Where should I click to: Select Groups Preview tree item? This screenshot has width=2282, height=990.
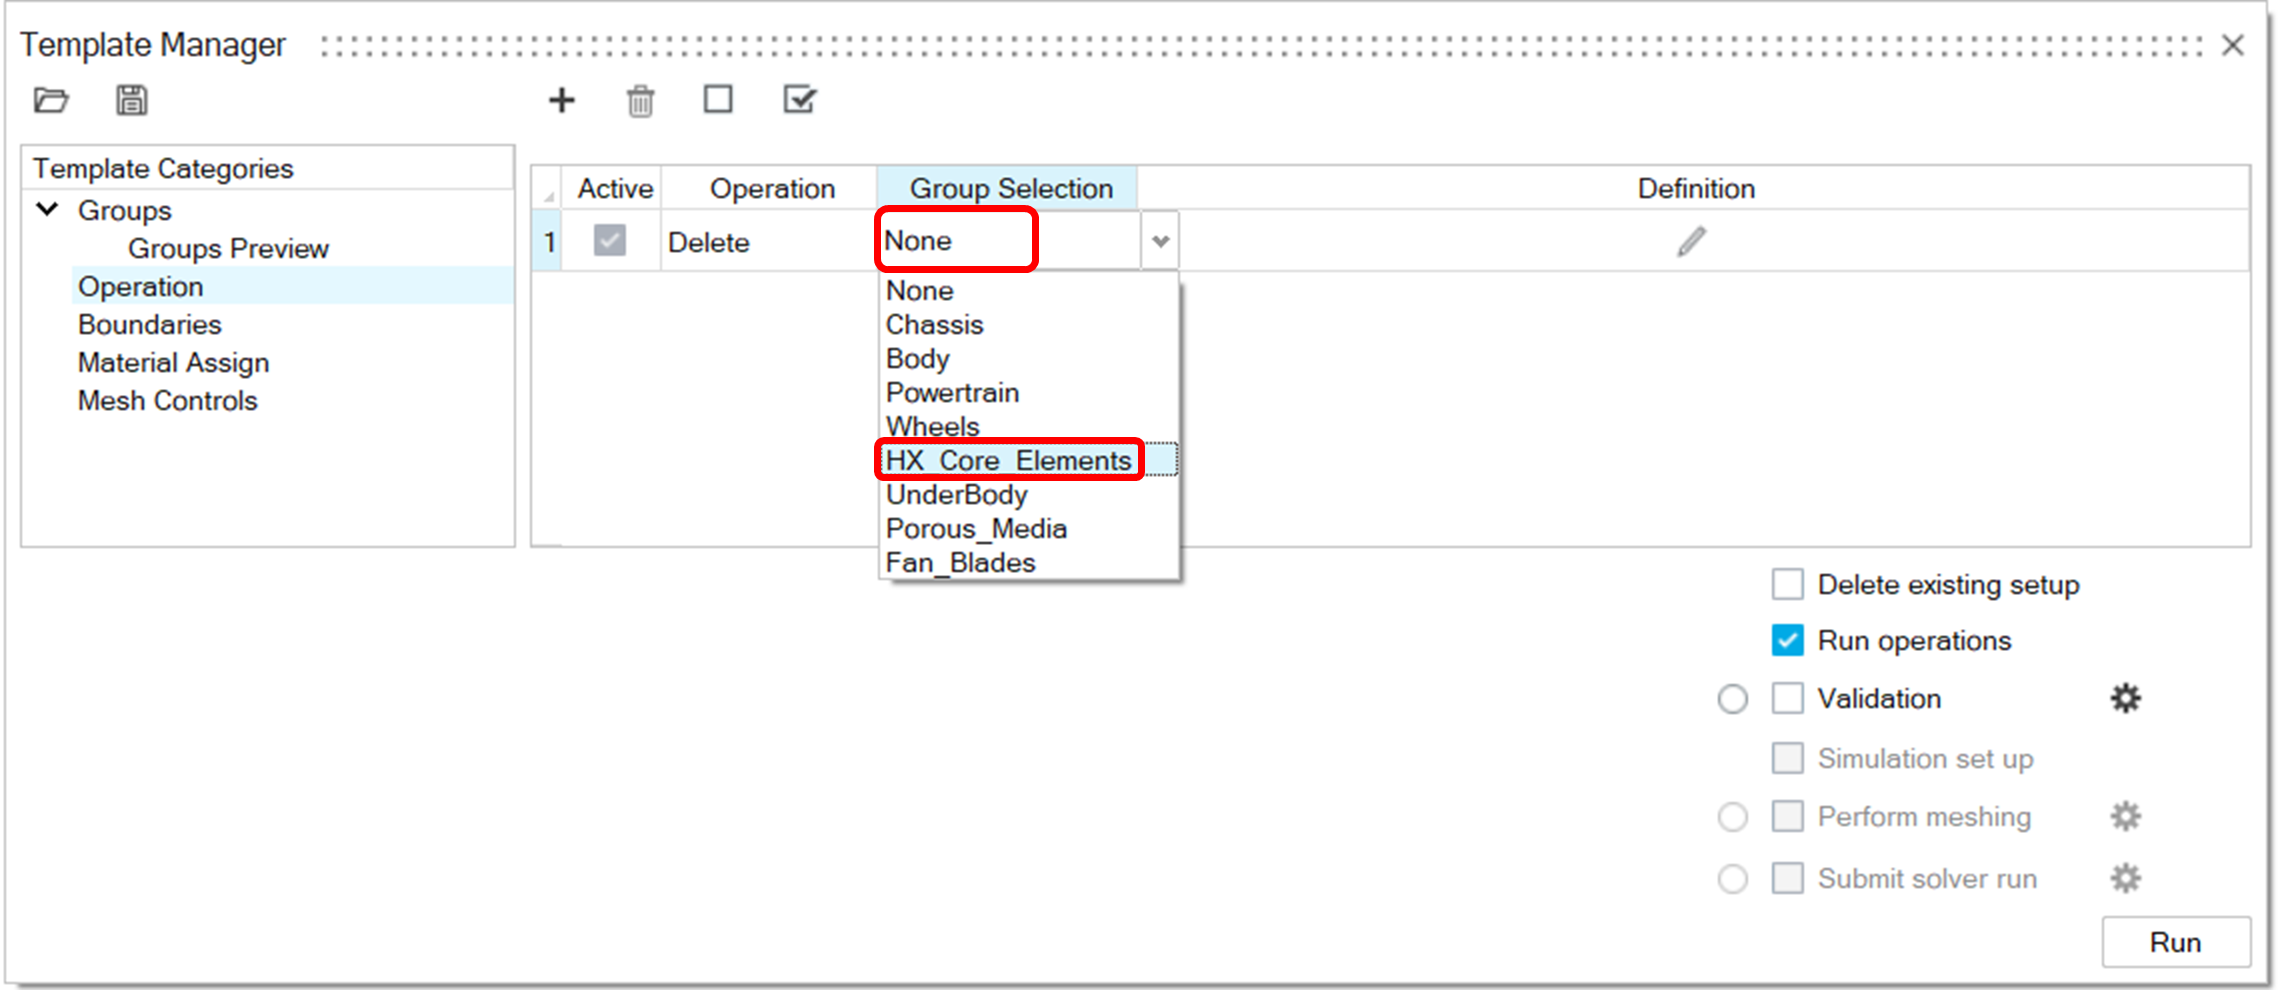tap(228, 249)
